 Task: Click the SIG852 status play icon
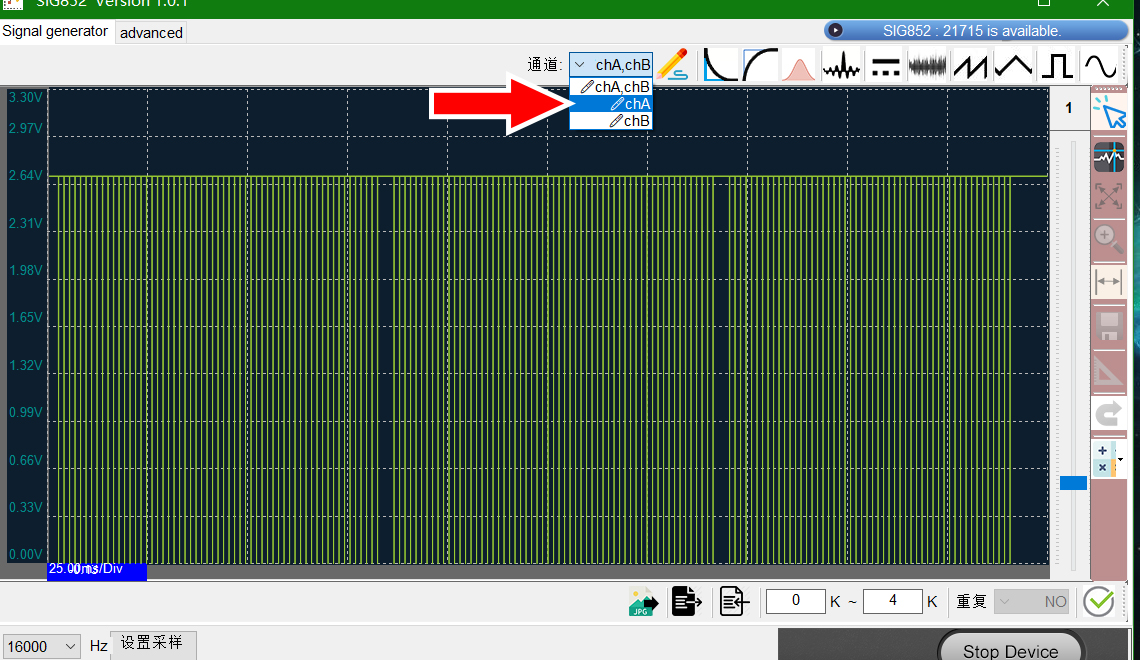pos(835,31)
